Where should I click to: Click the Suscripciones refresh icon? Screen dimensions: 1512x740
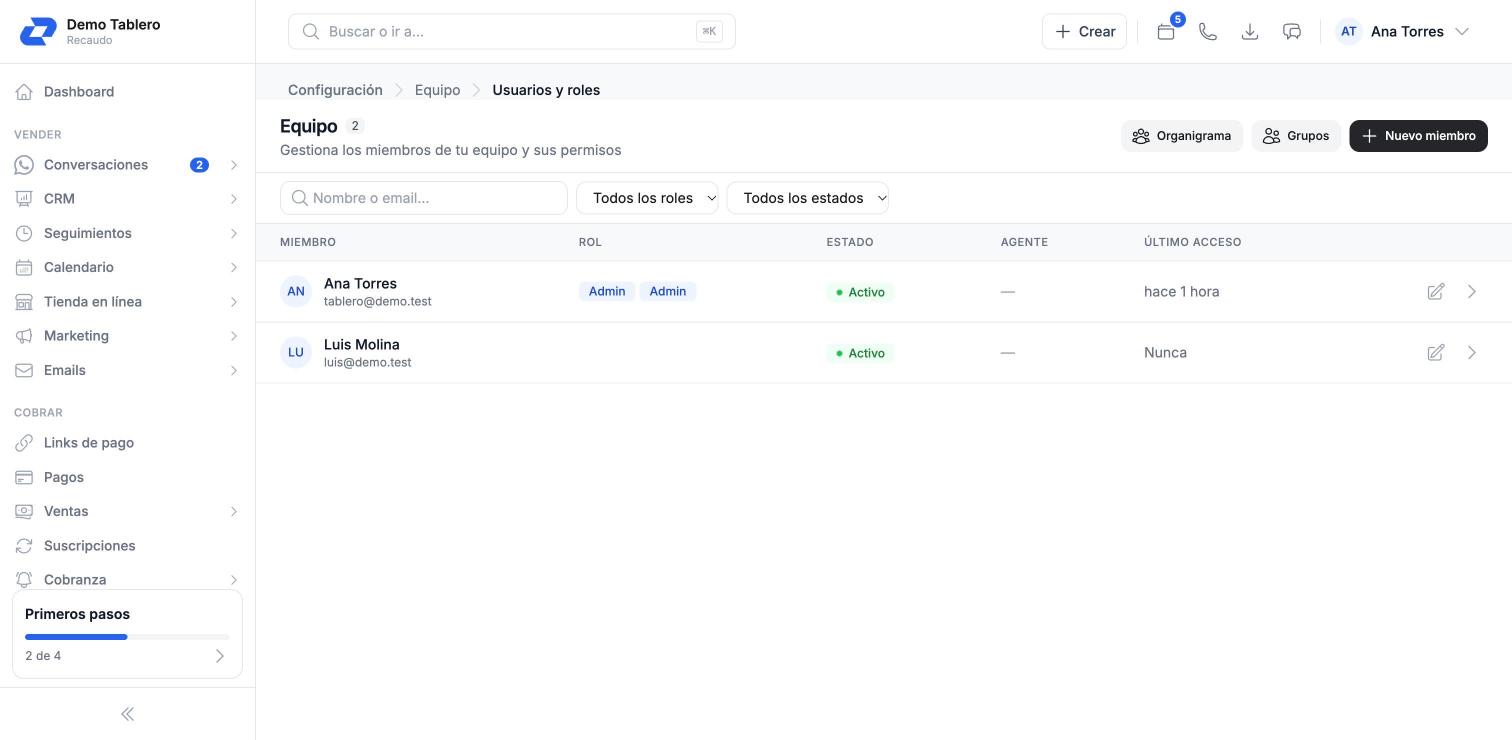click(24, 546)
